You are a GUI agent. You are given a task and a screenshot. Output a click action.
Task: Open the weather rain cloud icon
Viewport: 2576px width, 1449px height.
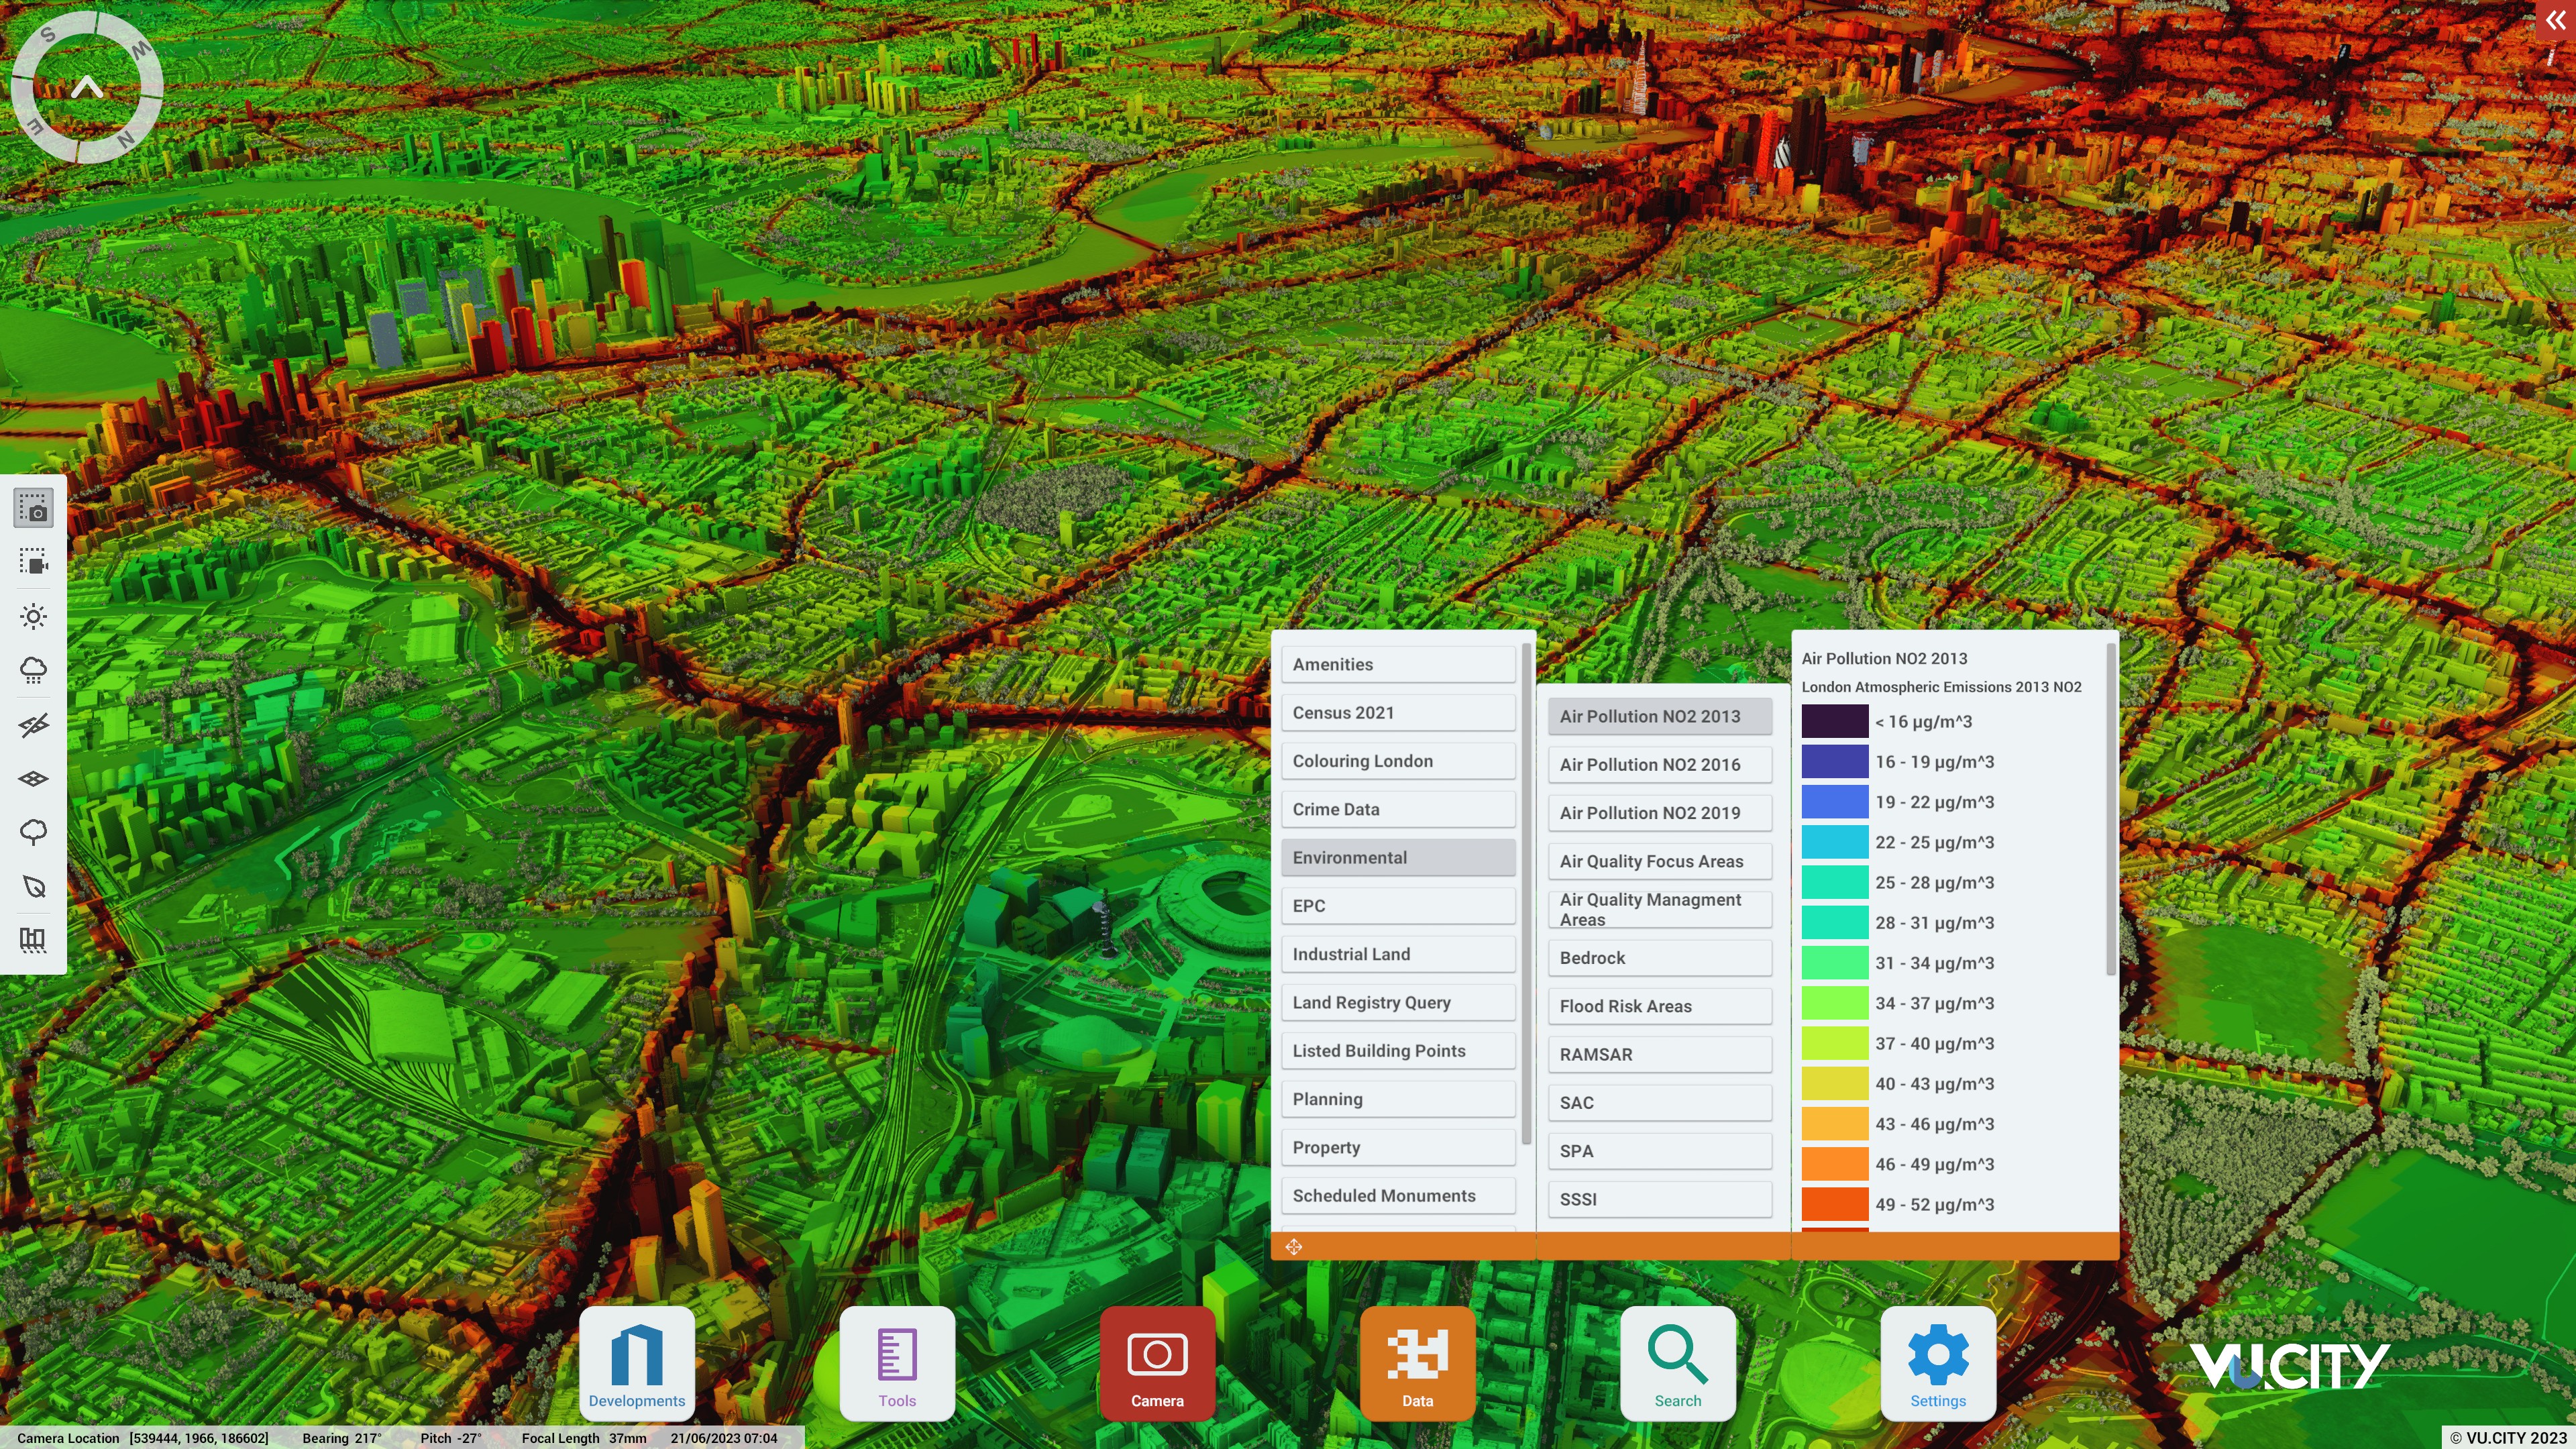tap(33, 670)
